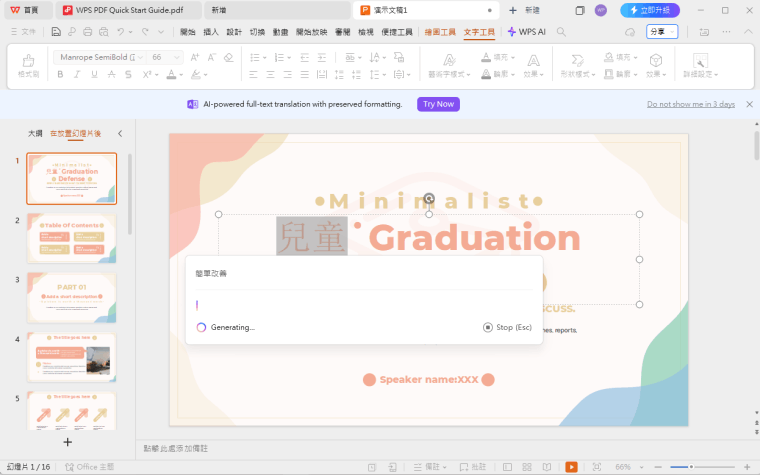Image resolution: width=760 pixels, height=475 pixels.
Task: Switch to WPS PDF Quick Start Guide.pdf tab
Action: [x=129, y=10]
